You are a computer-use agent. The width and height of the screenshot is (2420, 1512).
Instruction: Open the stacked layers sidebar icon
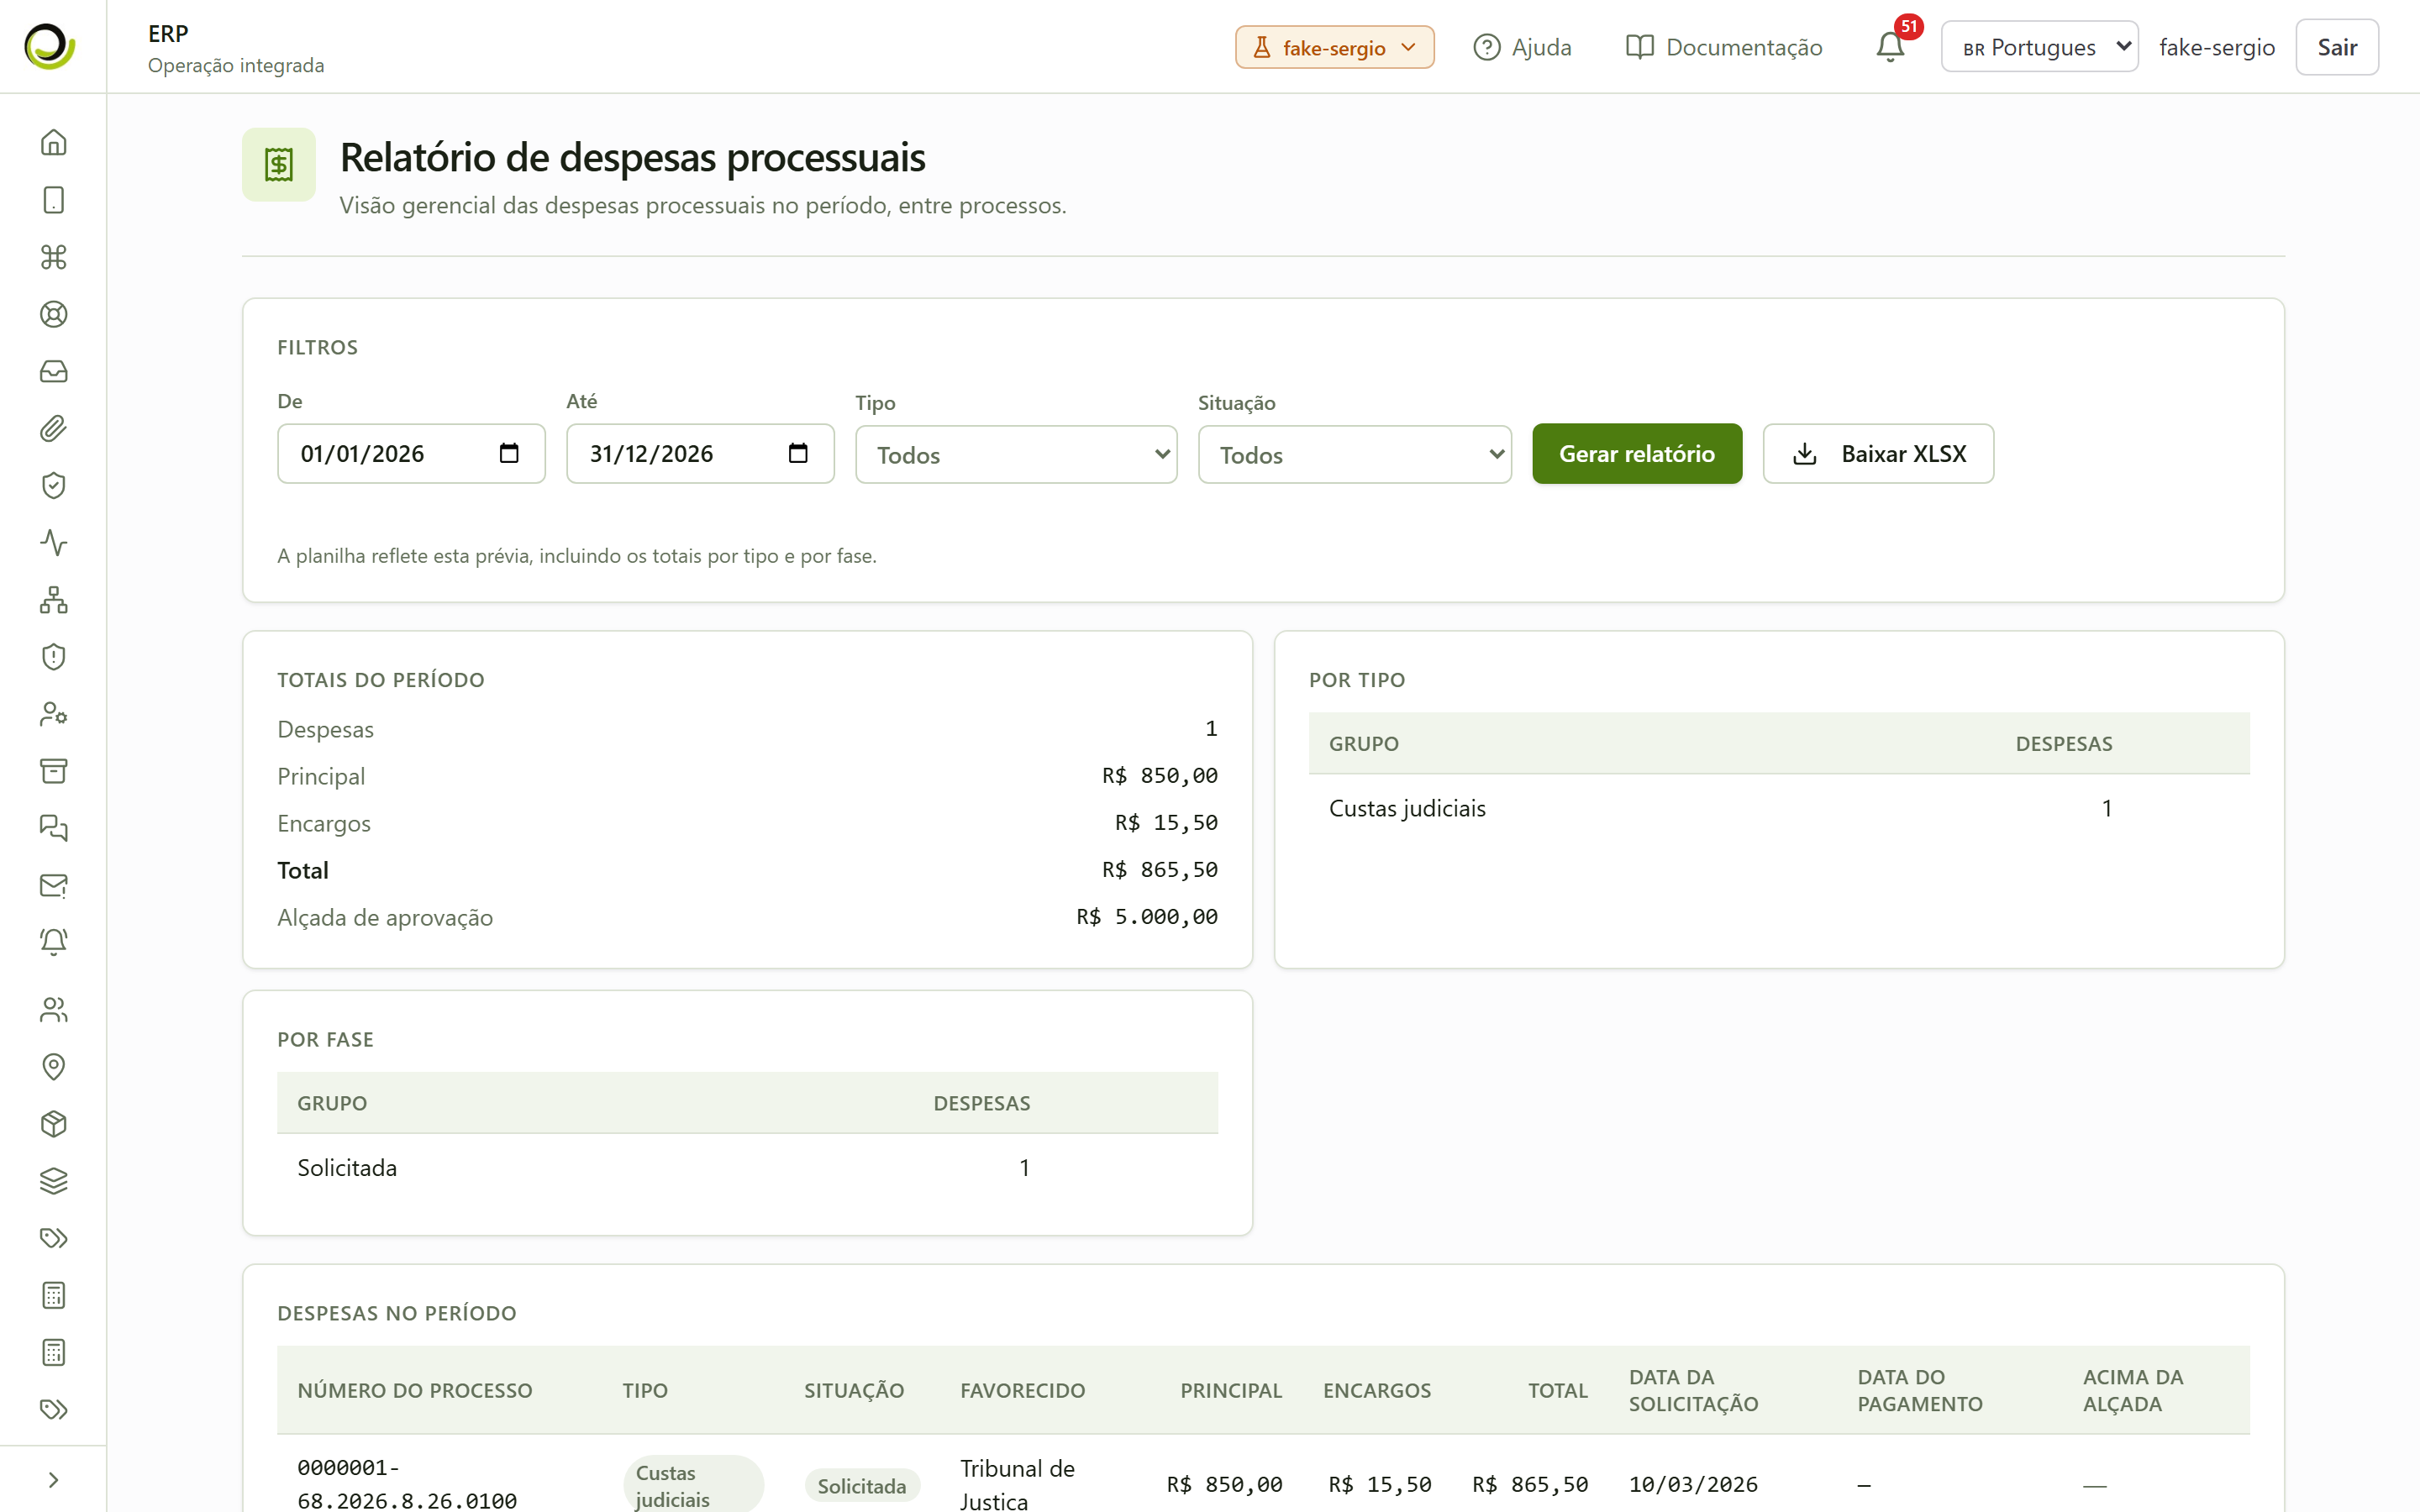[x=53, y=1181]
